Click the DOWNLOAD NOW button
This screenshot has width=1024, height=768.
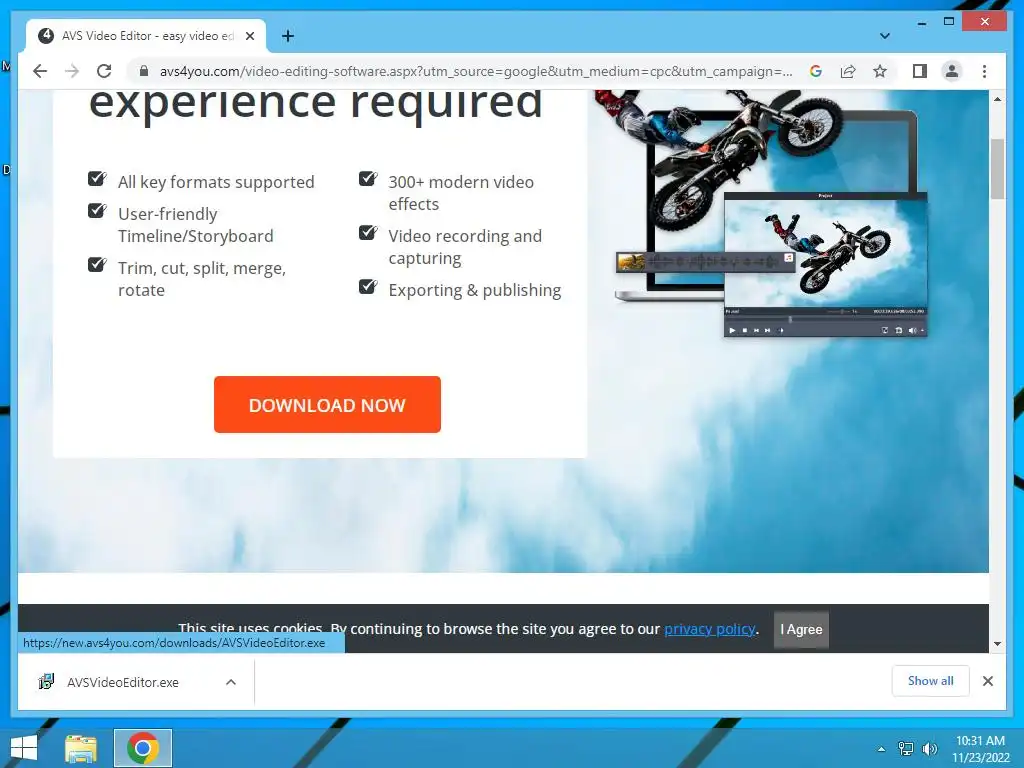point(327,404)
